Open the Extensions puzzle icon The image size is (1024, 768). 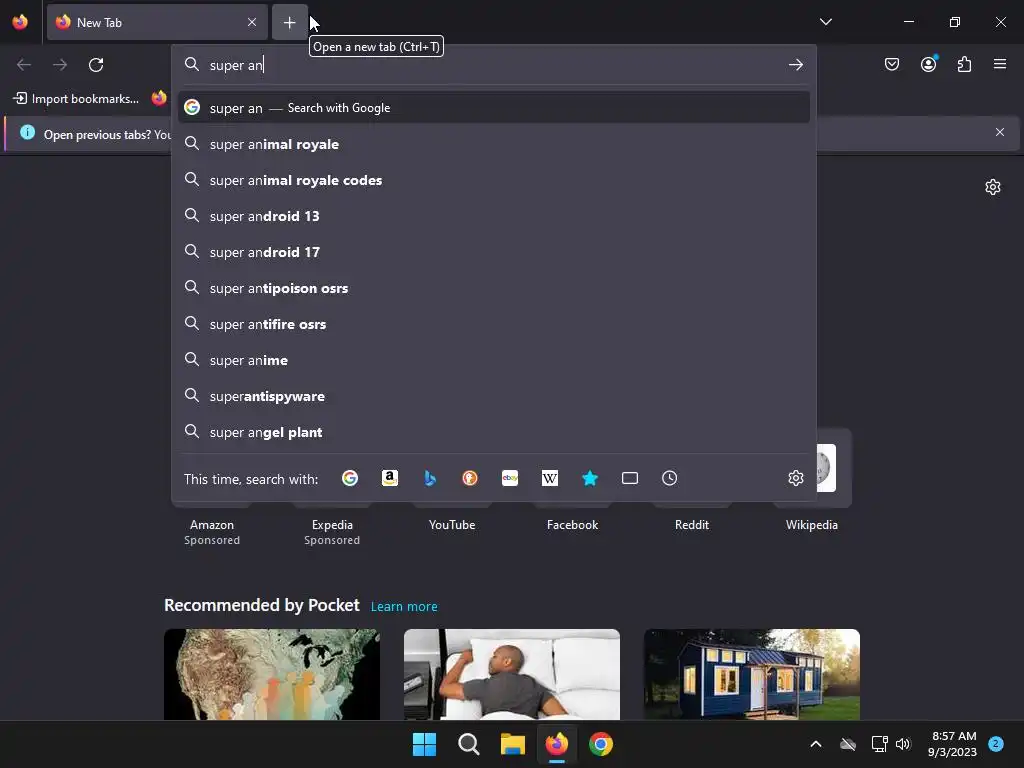tap(964, 64)
